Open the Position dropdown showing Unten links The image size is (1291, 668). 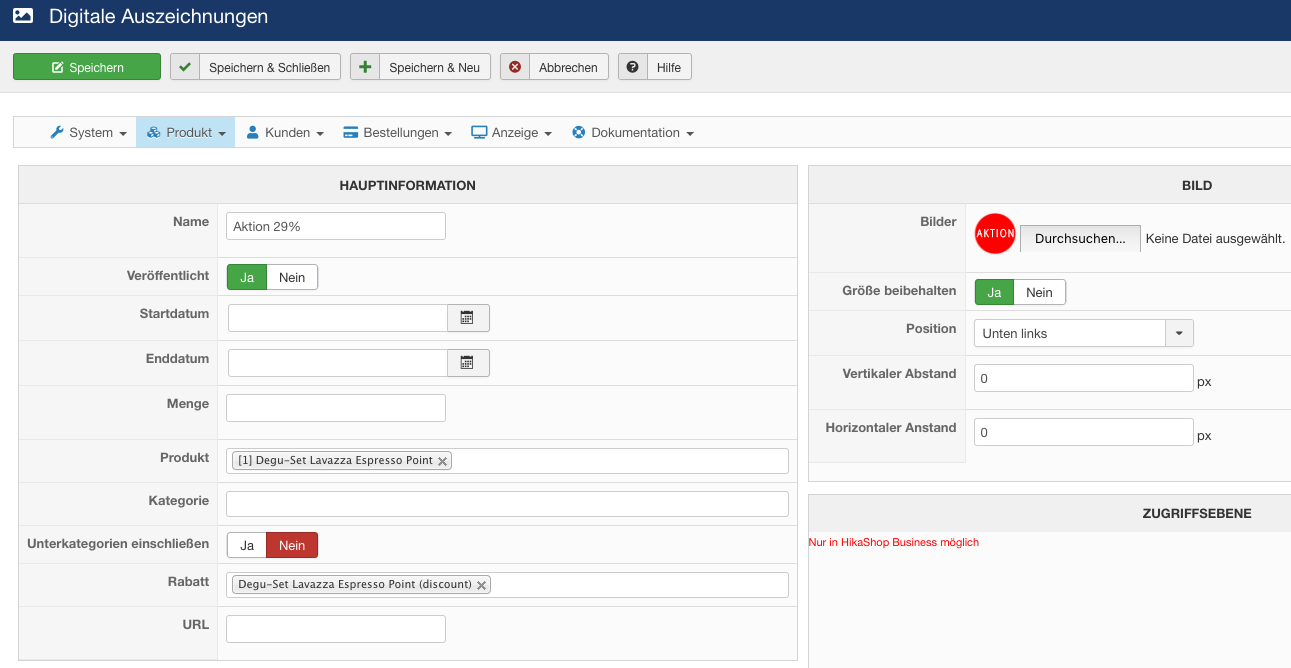[1083, 333]
